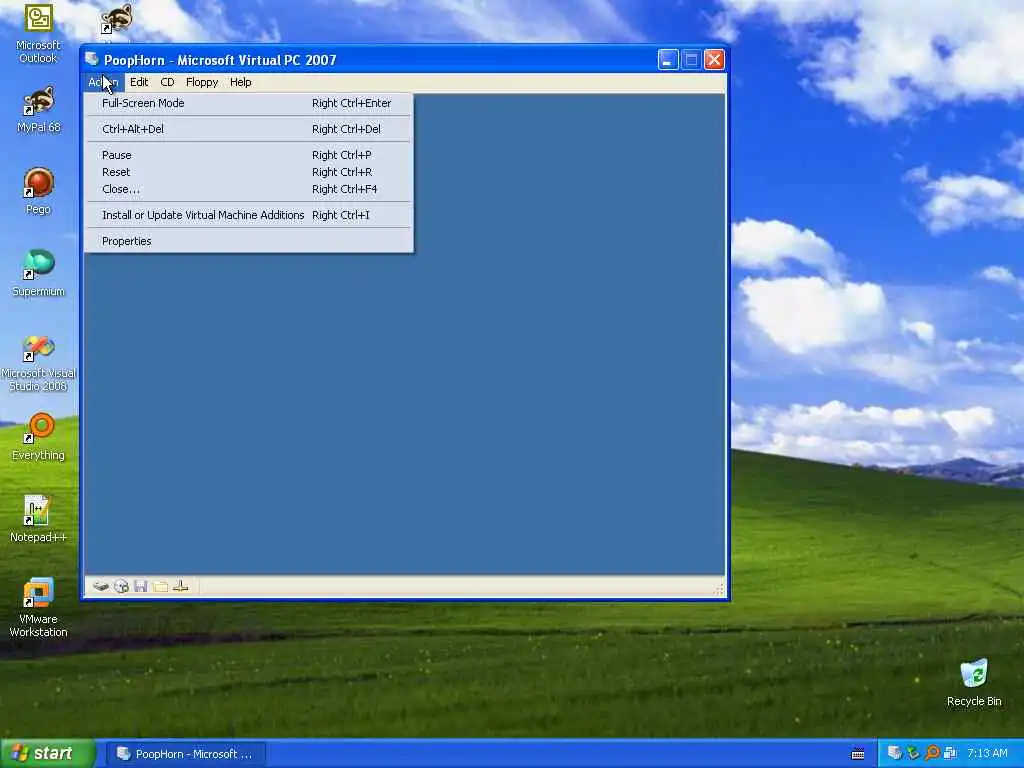This screenshot has height=768, width=1024.
Task: Select the Notepad++ desktop icon
Action: coord(38,519)
